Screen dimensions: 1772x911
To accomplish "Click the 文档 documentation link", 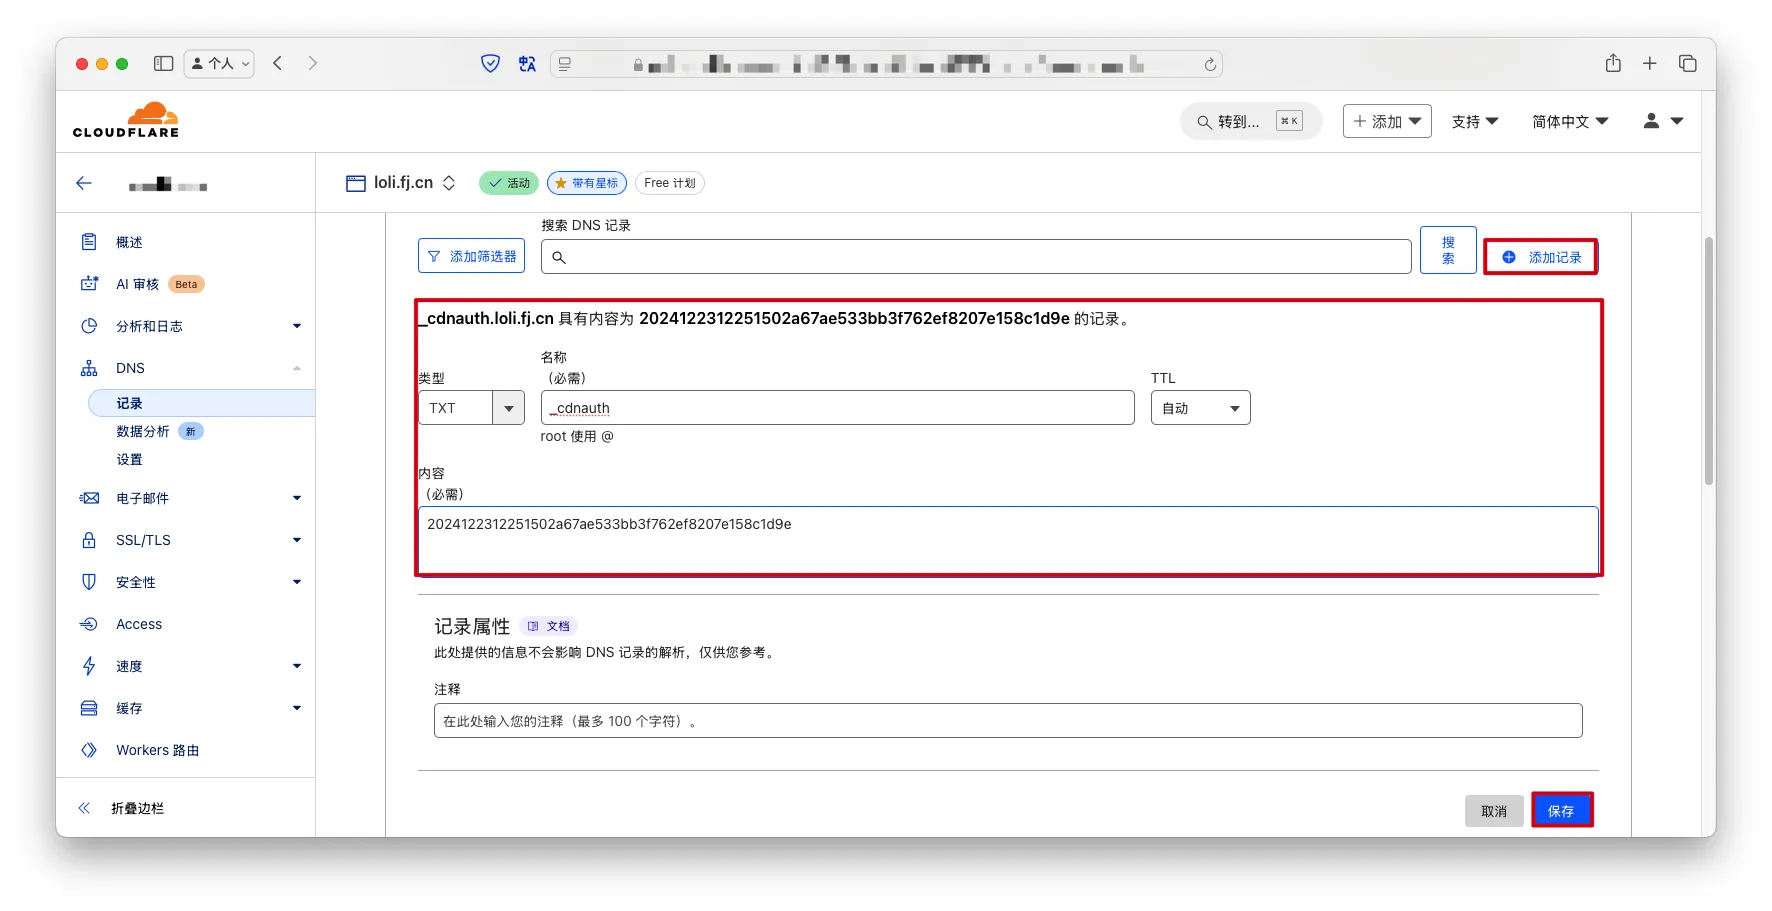I will pyautogui.click(x=549, y=626).
